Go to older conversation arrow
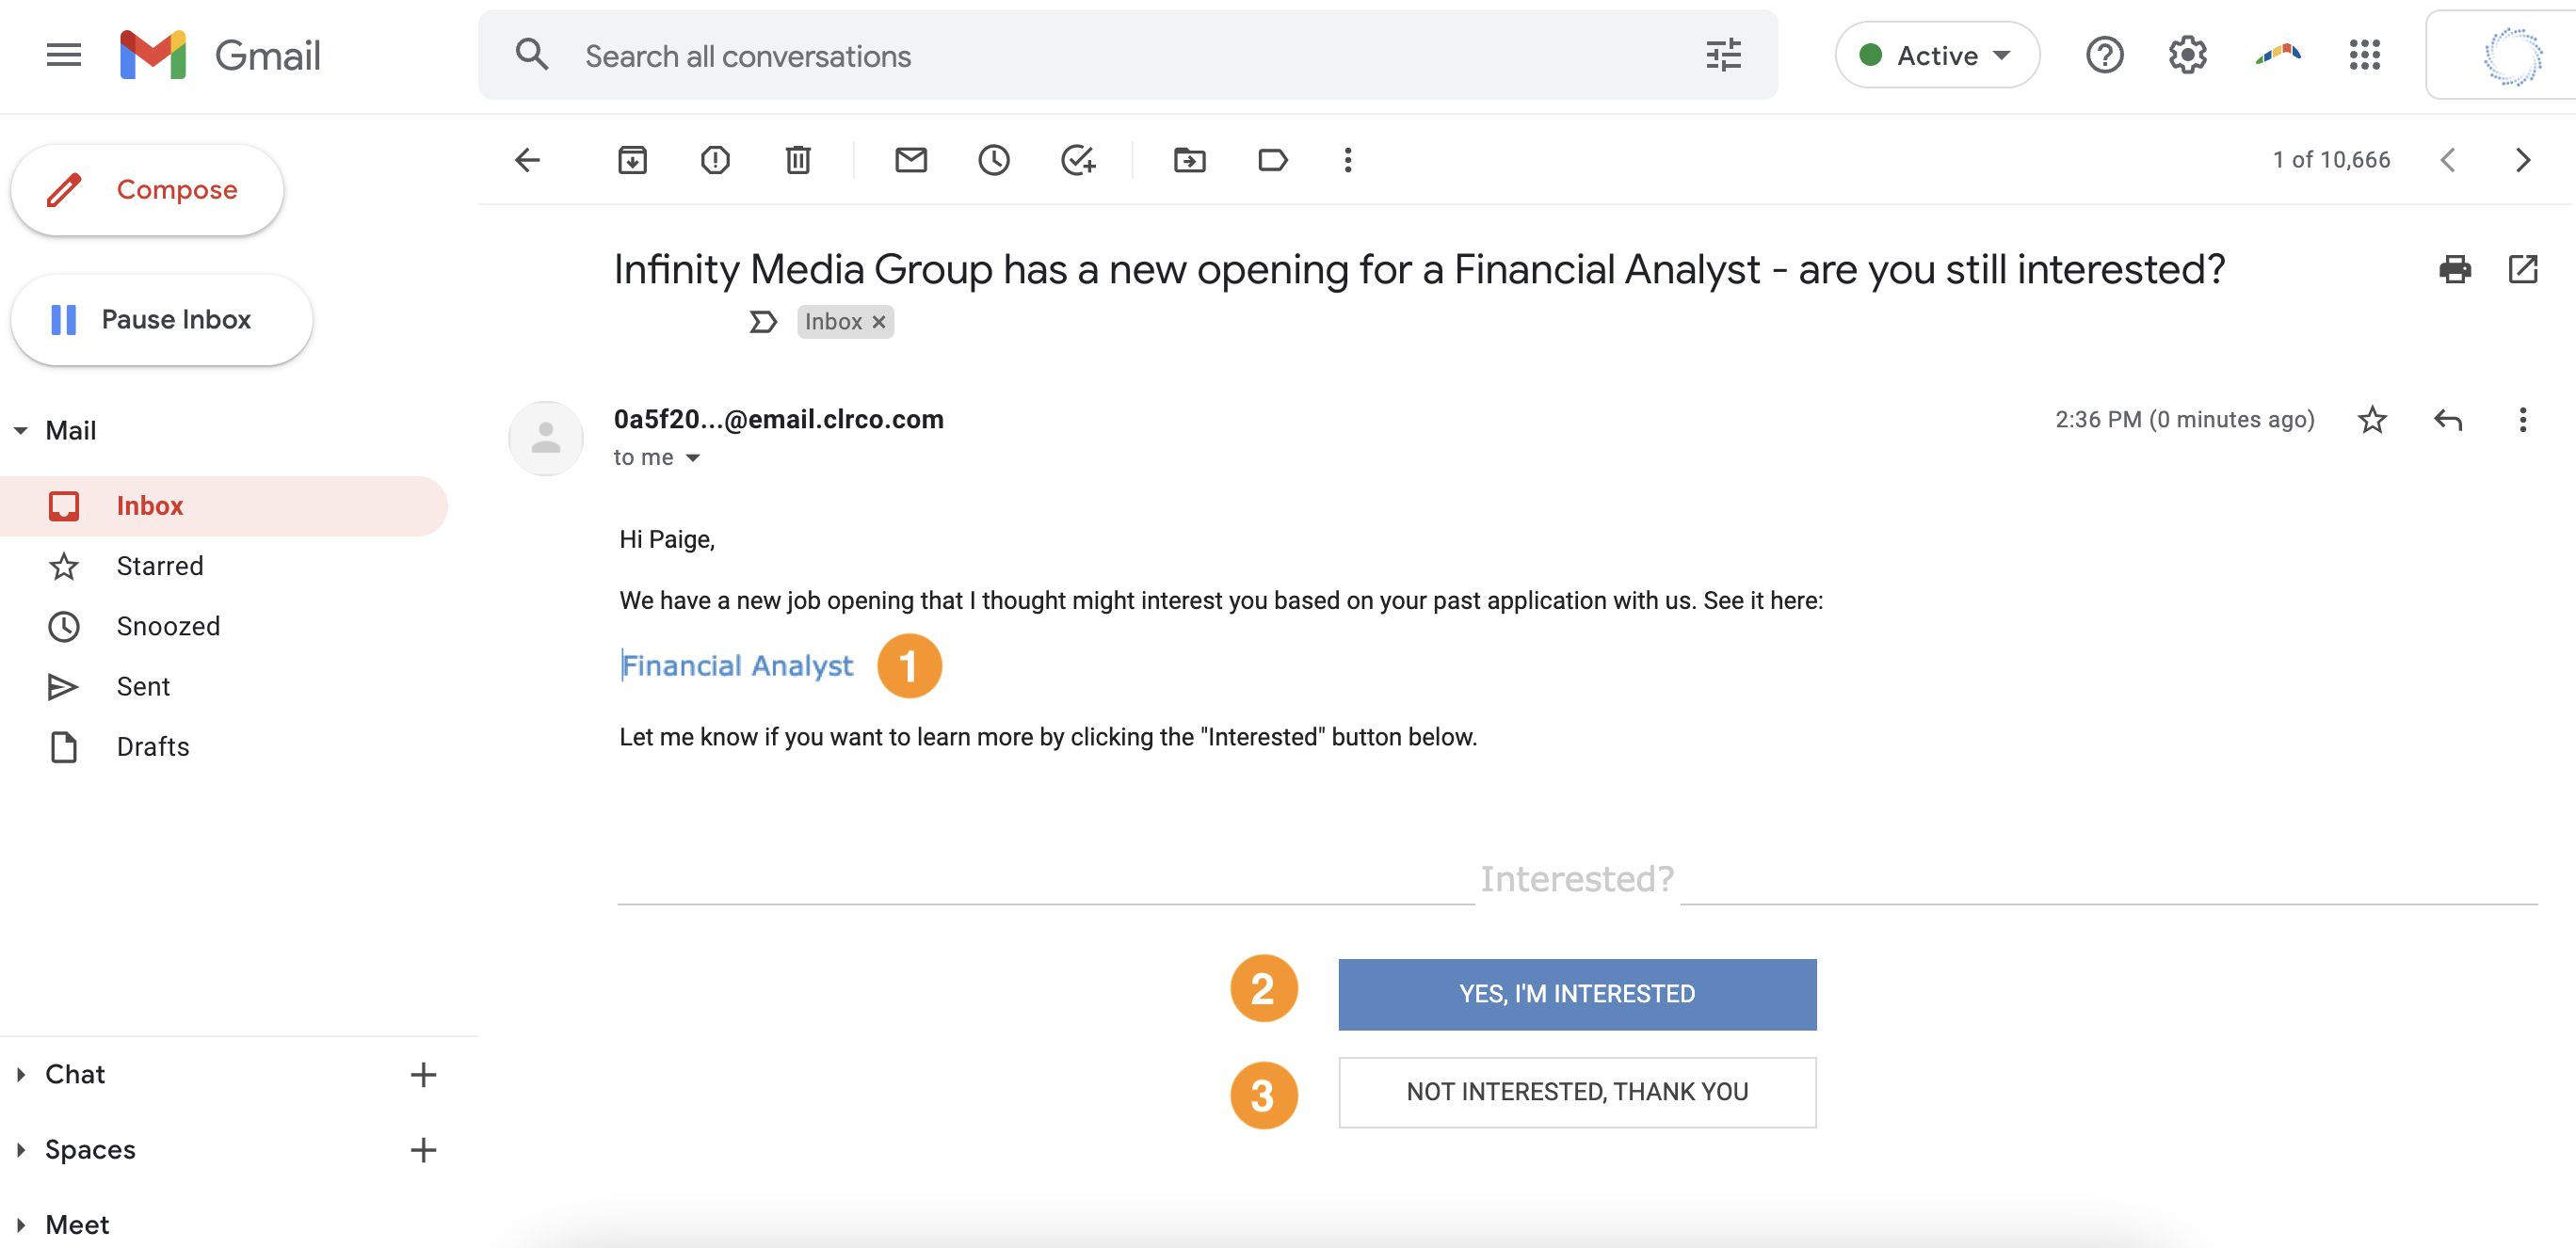The image size is (2576, 1248). [x=2522, y=160]
